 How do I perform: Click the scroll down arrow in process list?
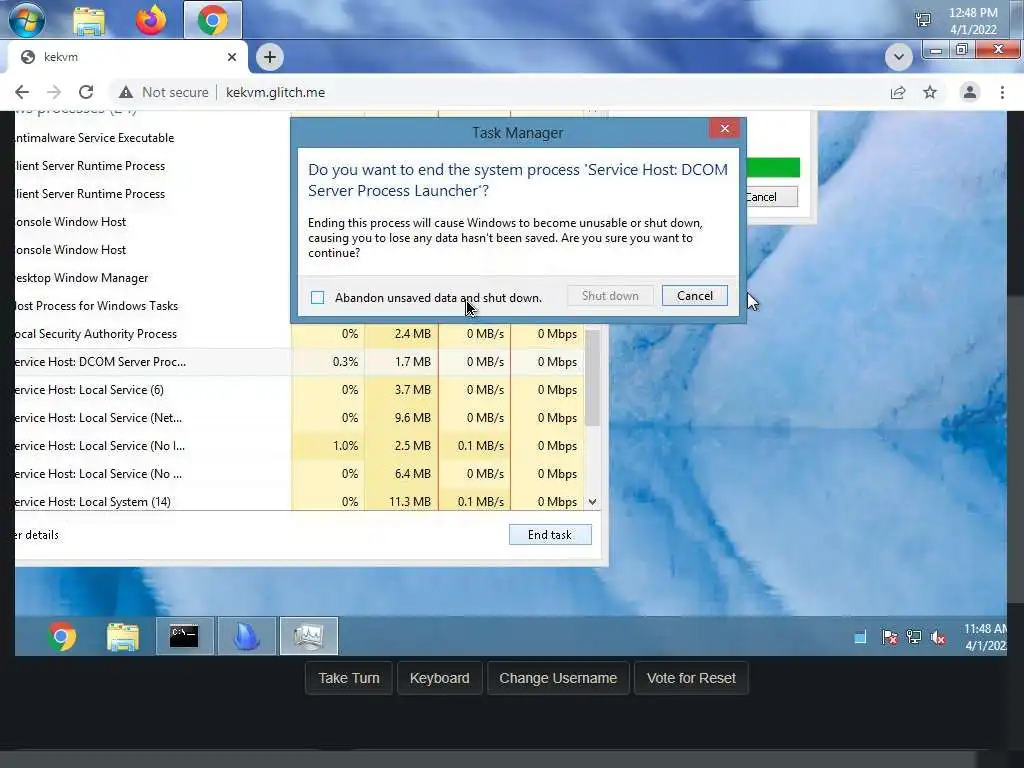point(592,502)
